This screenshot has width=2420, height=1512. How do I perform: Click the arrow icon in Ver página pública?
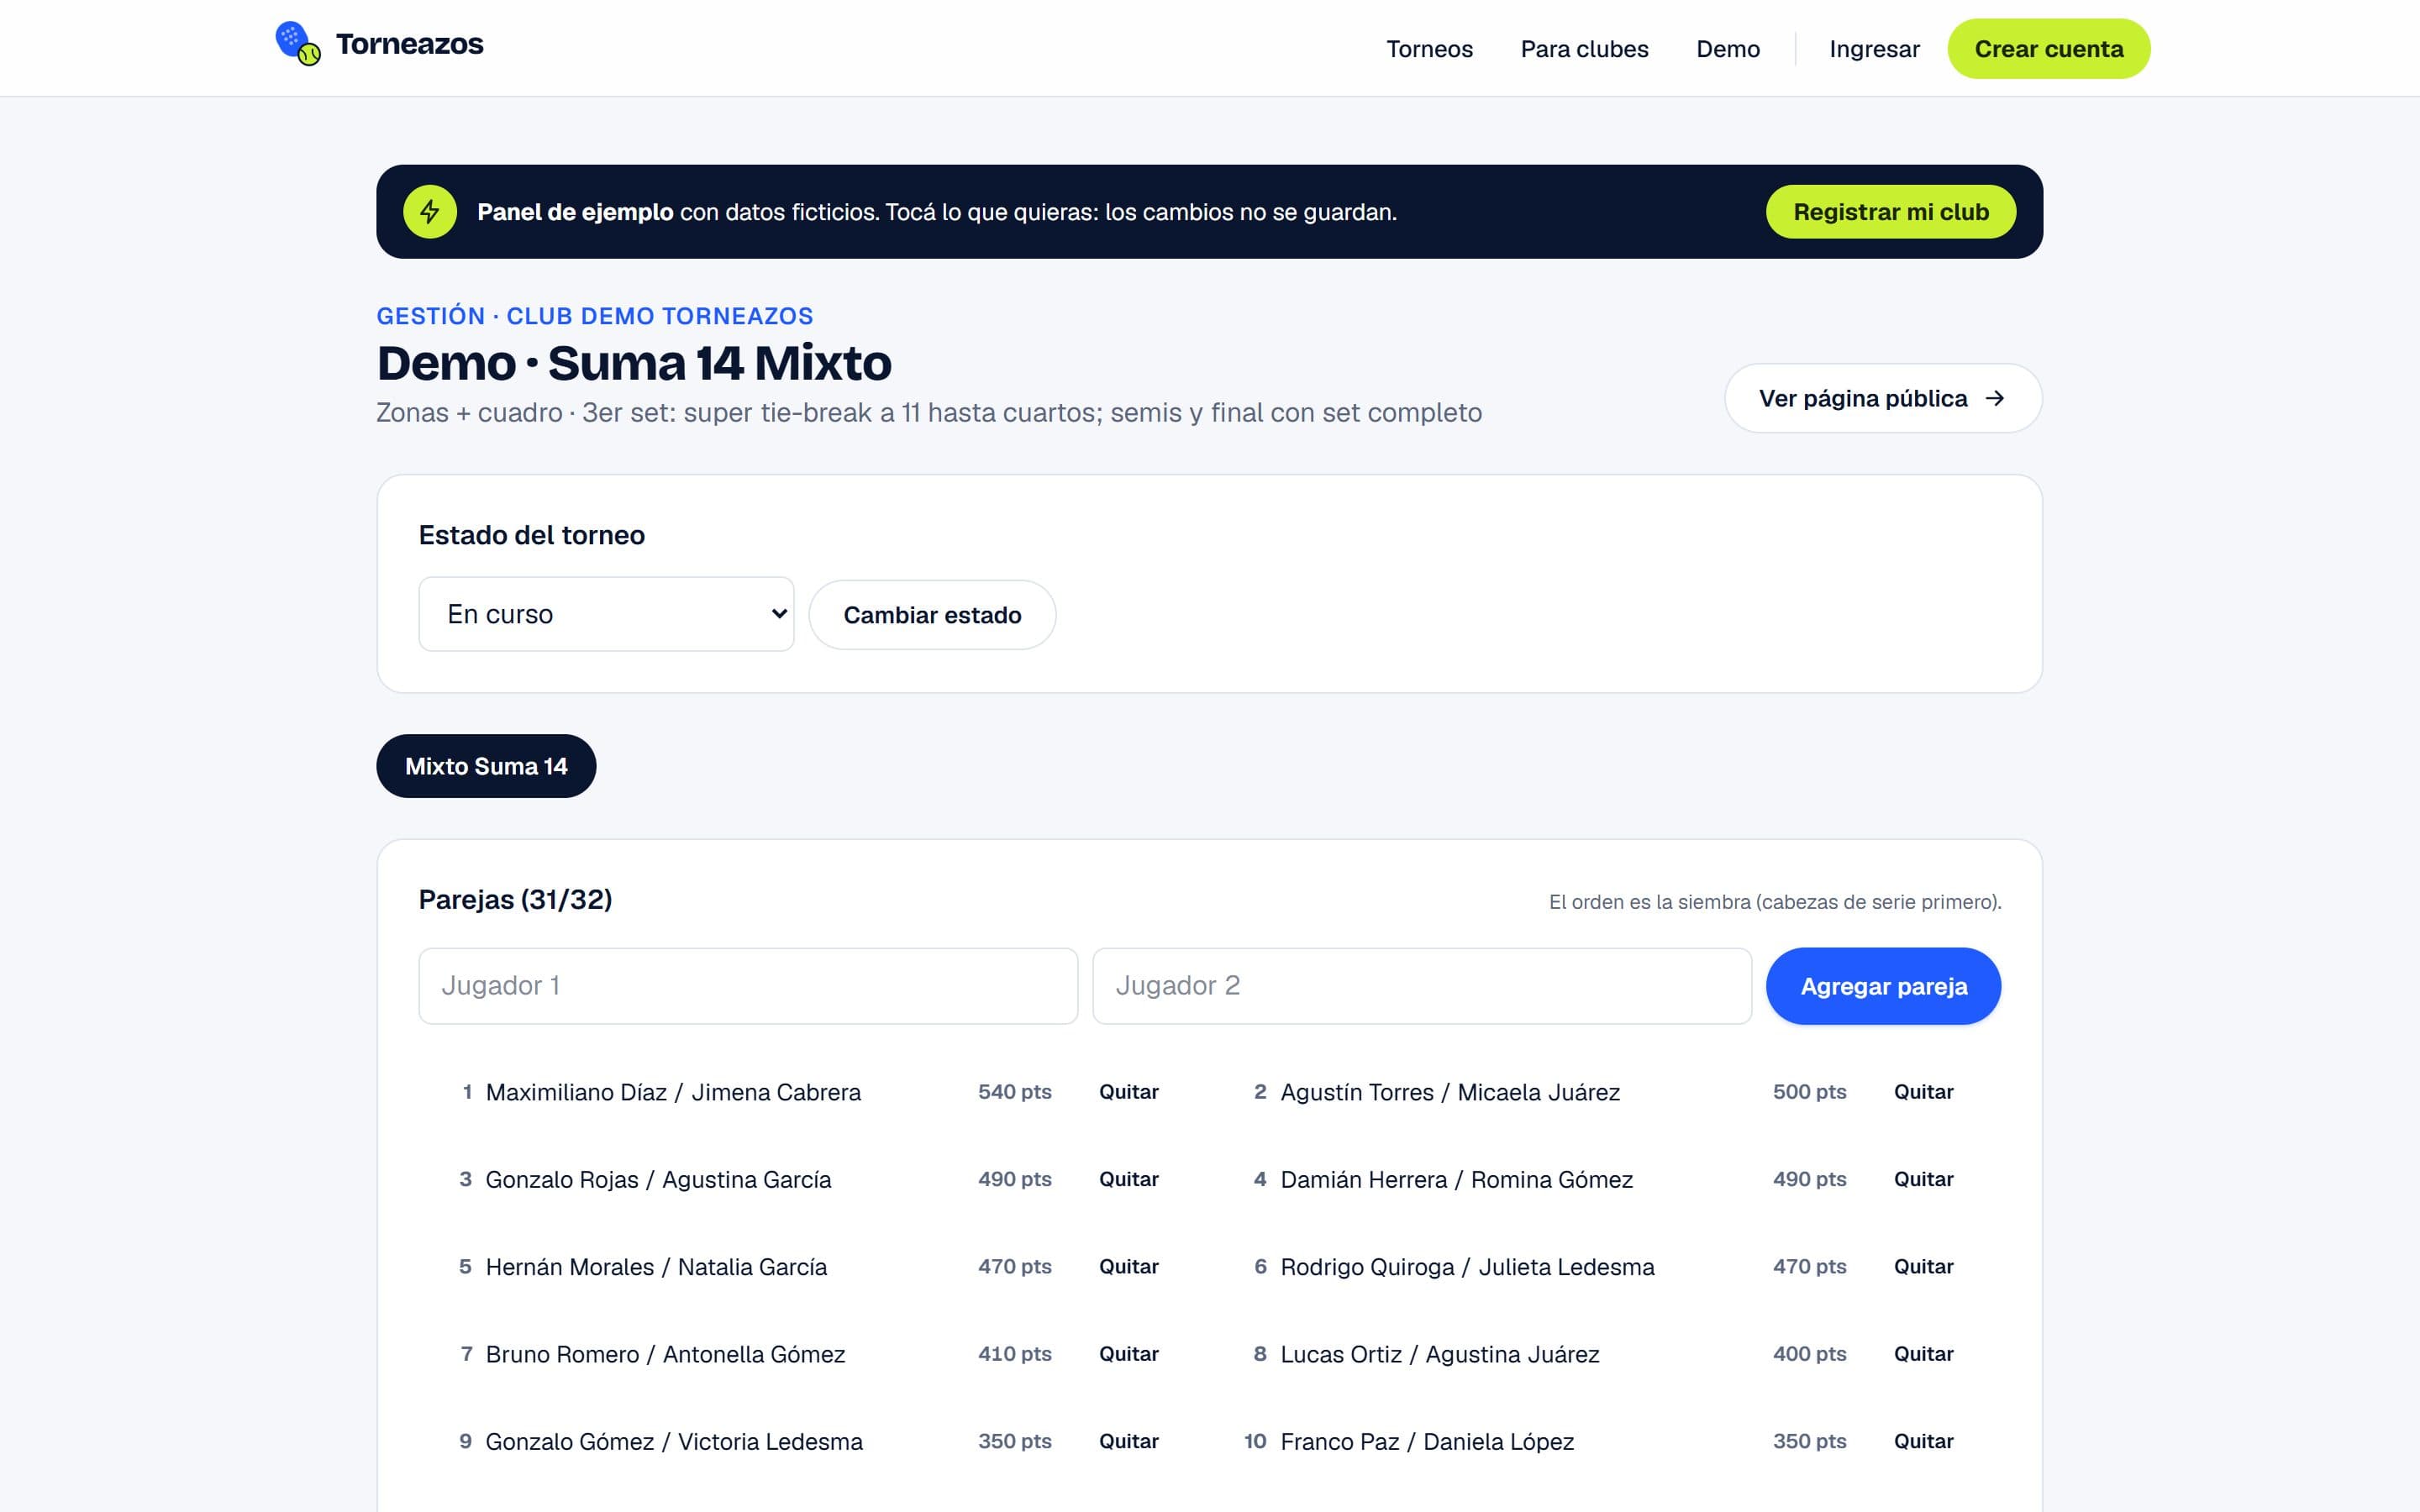(1995, 398)
